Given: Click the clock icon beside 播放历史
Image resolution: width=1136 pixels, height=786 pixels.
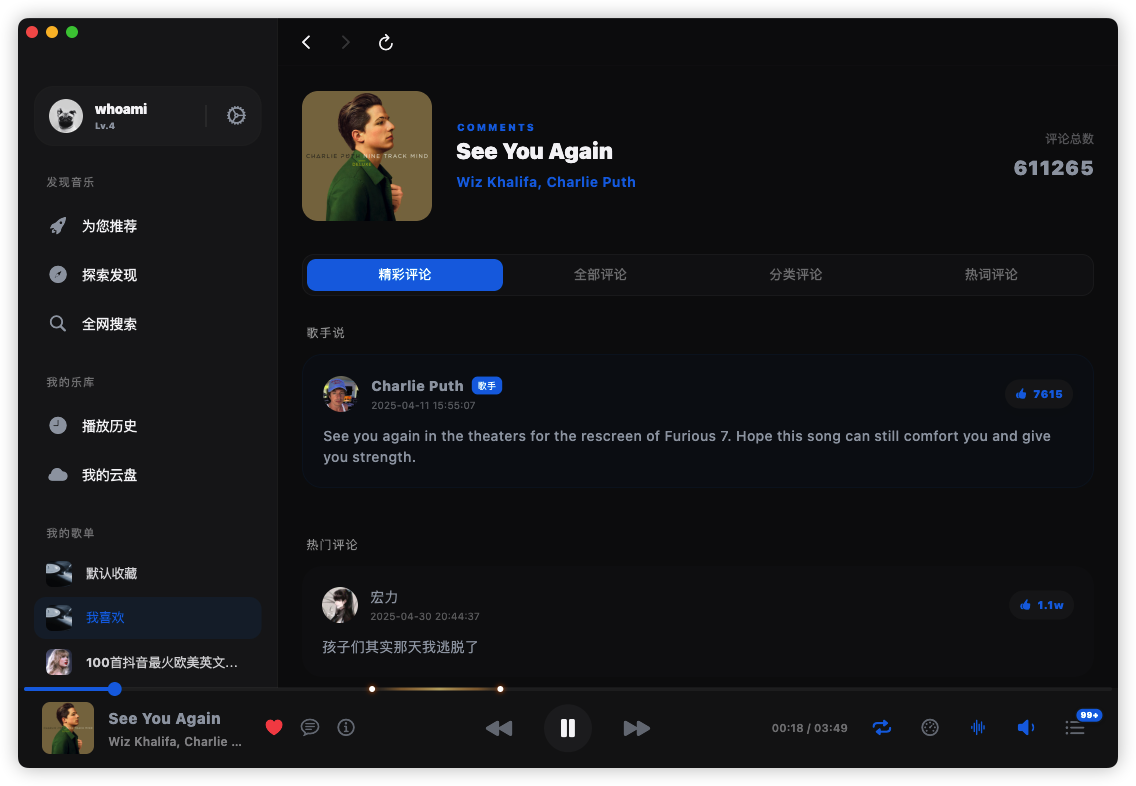Looking at the screenshot, I should coord(58,425).
